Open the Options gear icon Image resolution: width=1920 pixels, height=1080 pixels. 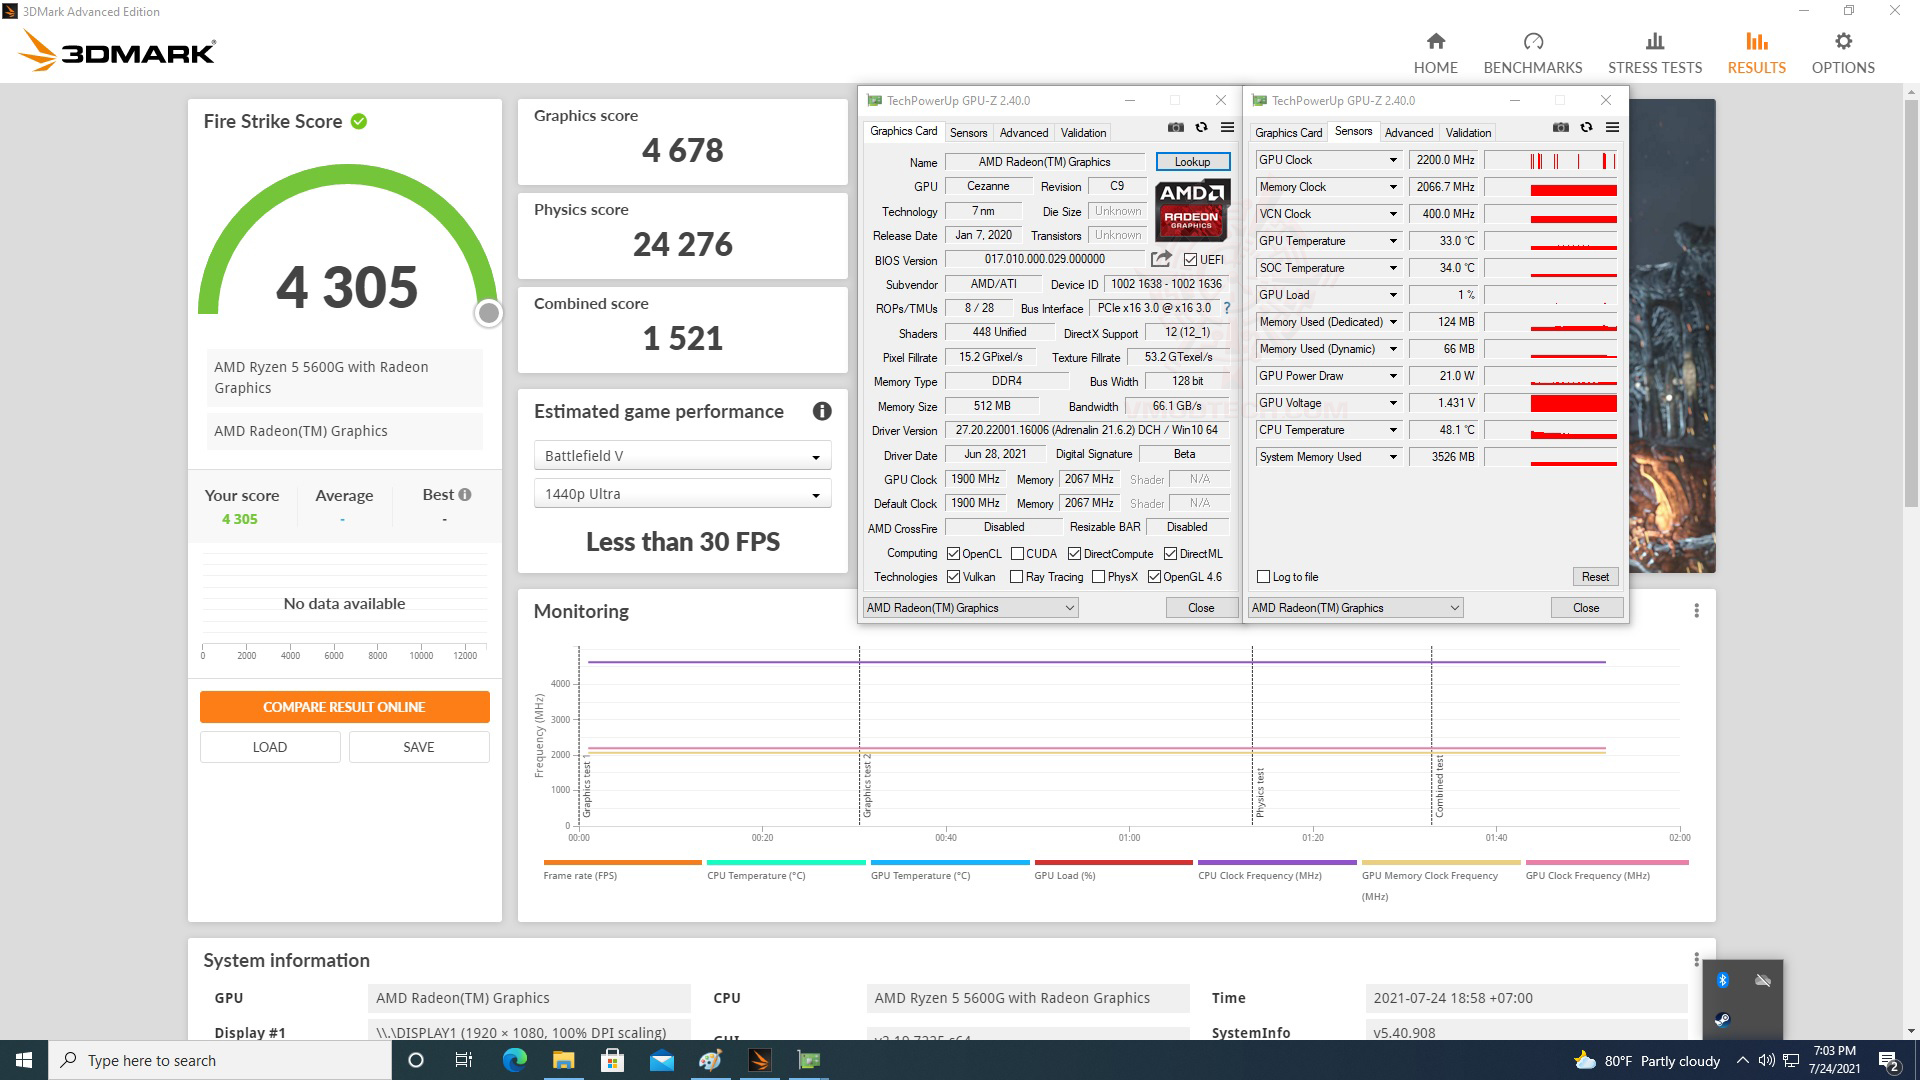coord(1842,42)
